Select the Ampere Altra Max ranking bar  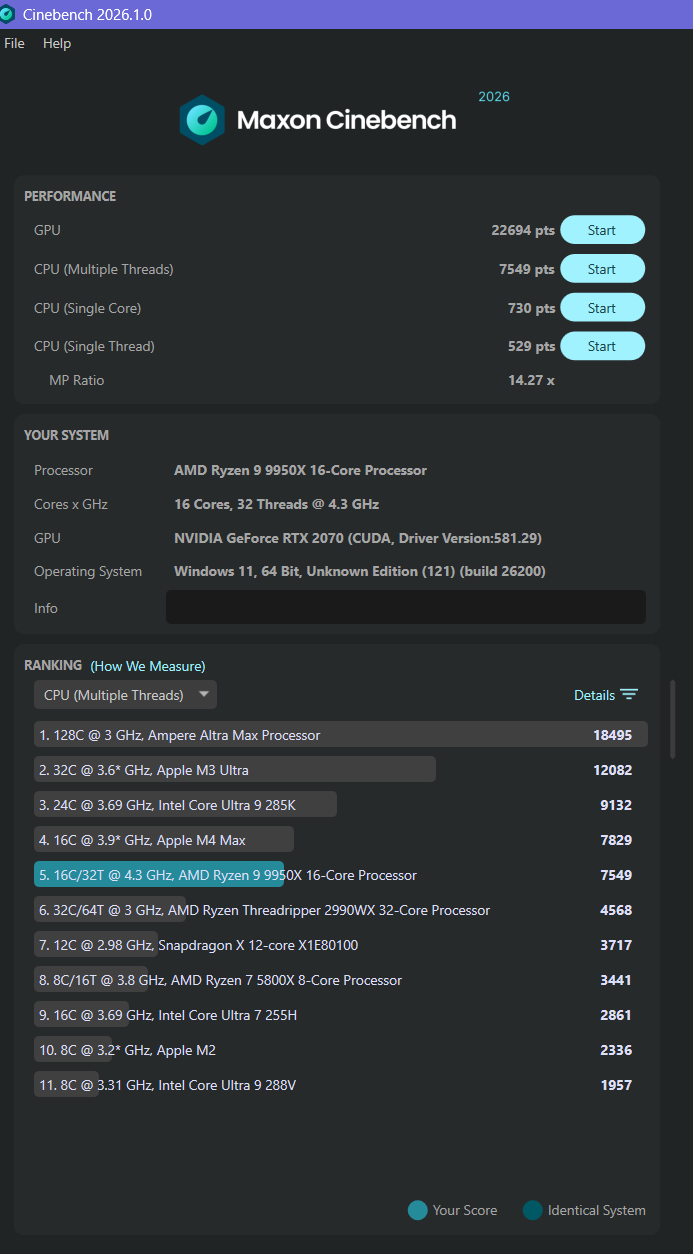click(340, 735)
